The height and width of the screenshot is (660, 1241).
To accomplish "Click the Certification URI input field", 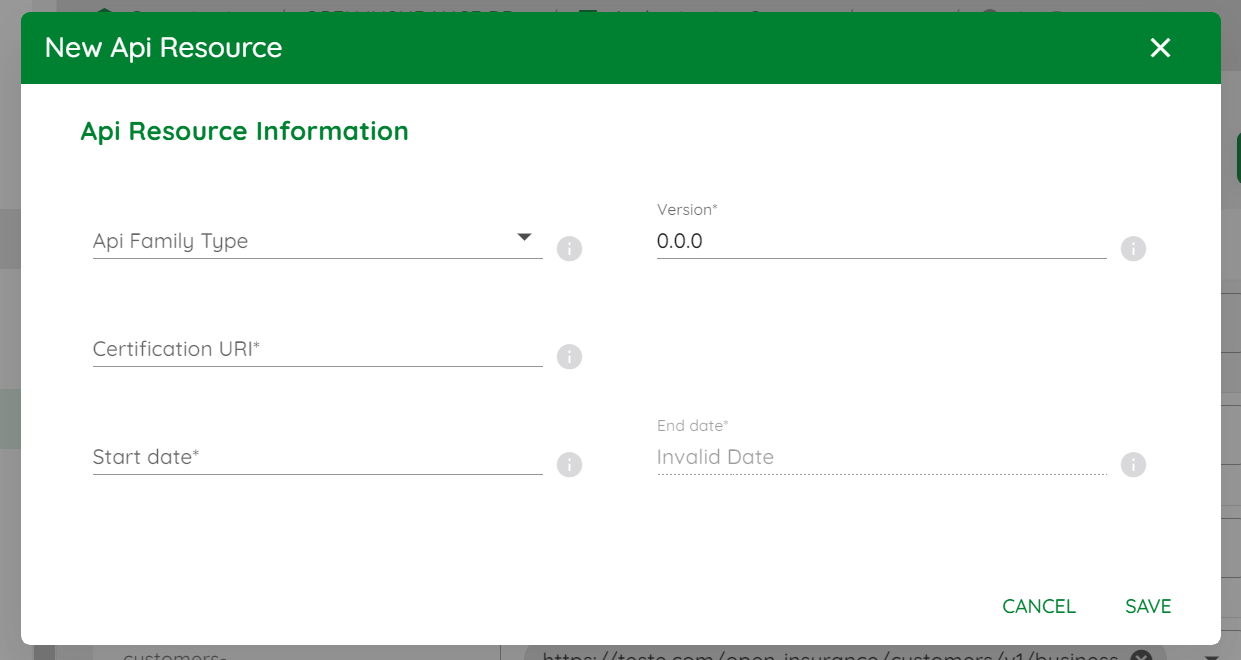I will click(x=318, y=349).
